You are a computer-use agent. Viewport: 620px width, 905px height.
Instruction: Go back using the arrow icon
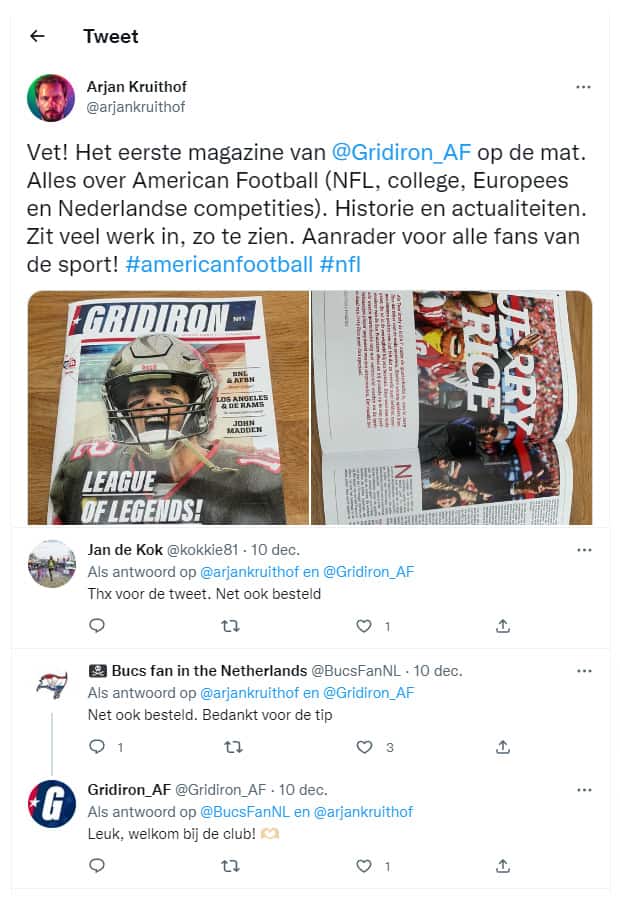pos(38,36)
